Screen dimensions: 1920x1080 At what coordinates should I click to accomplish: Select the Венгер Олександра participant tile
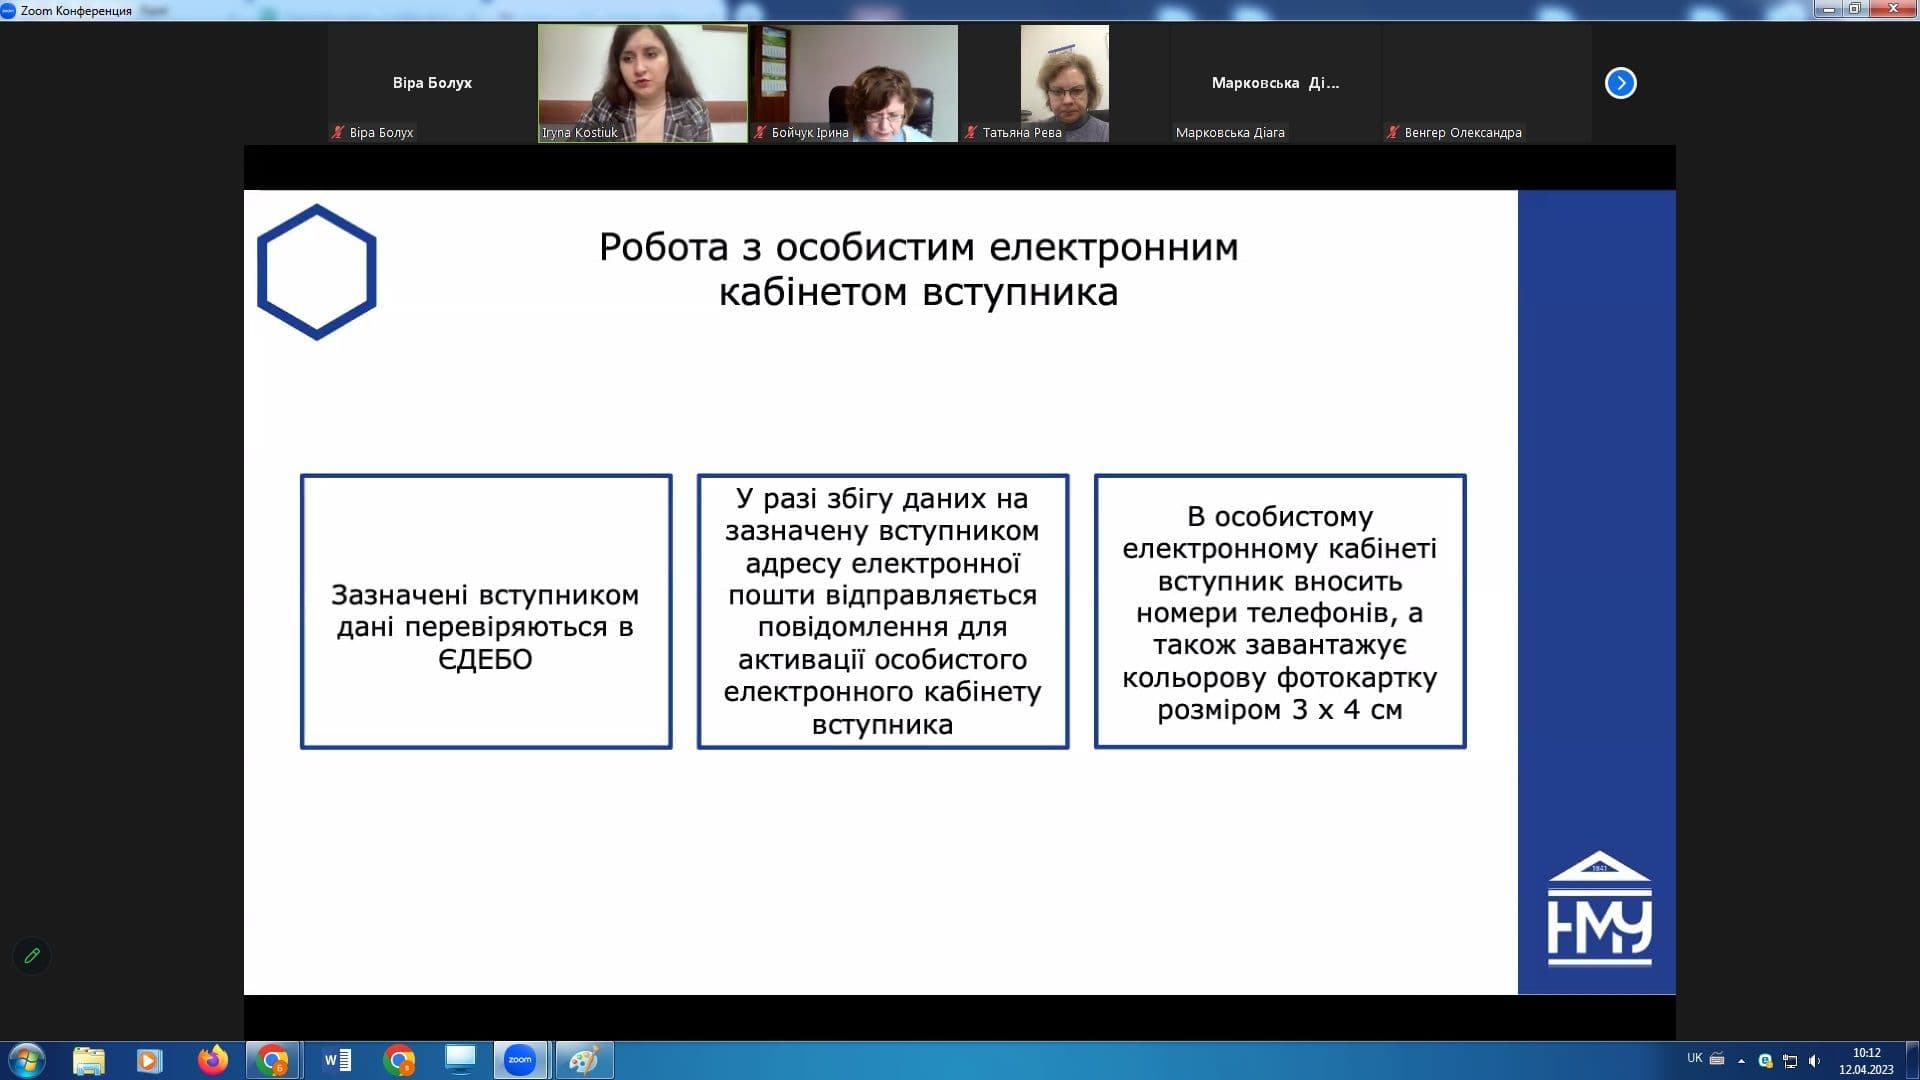point(1487,83)
